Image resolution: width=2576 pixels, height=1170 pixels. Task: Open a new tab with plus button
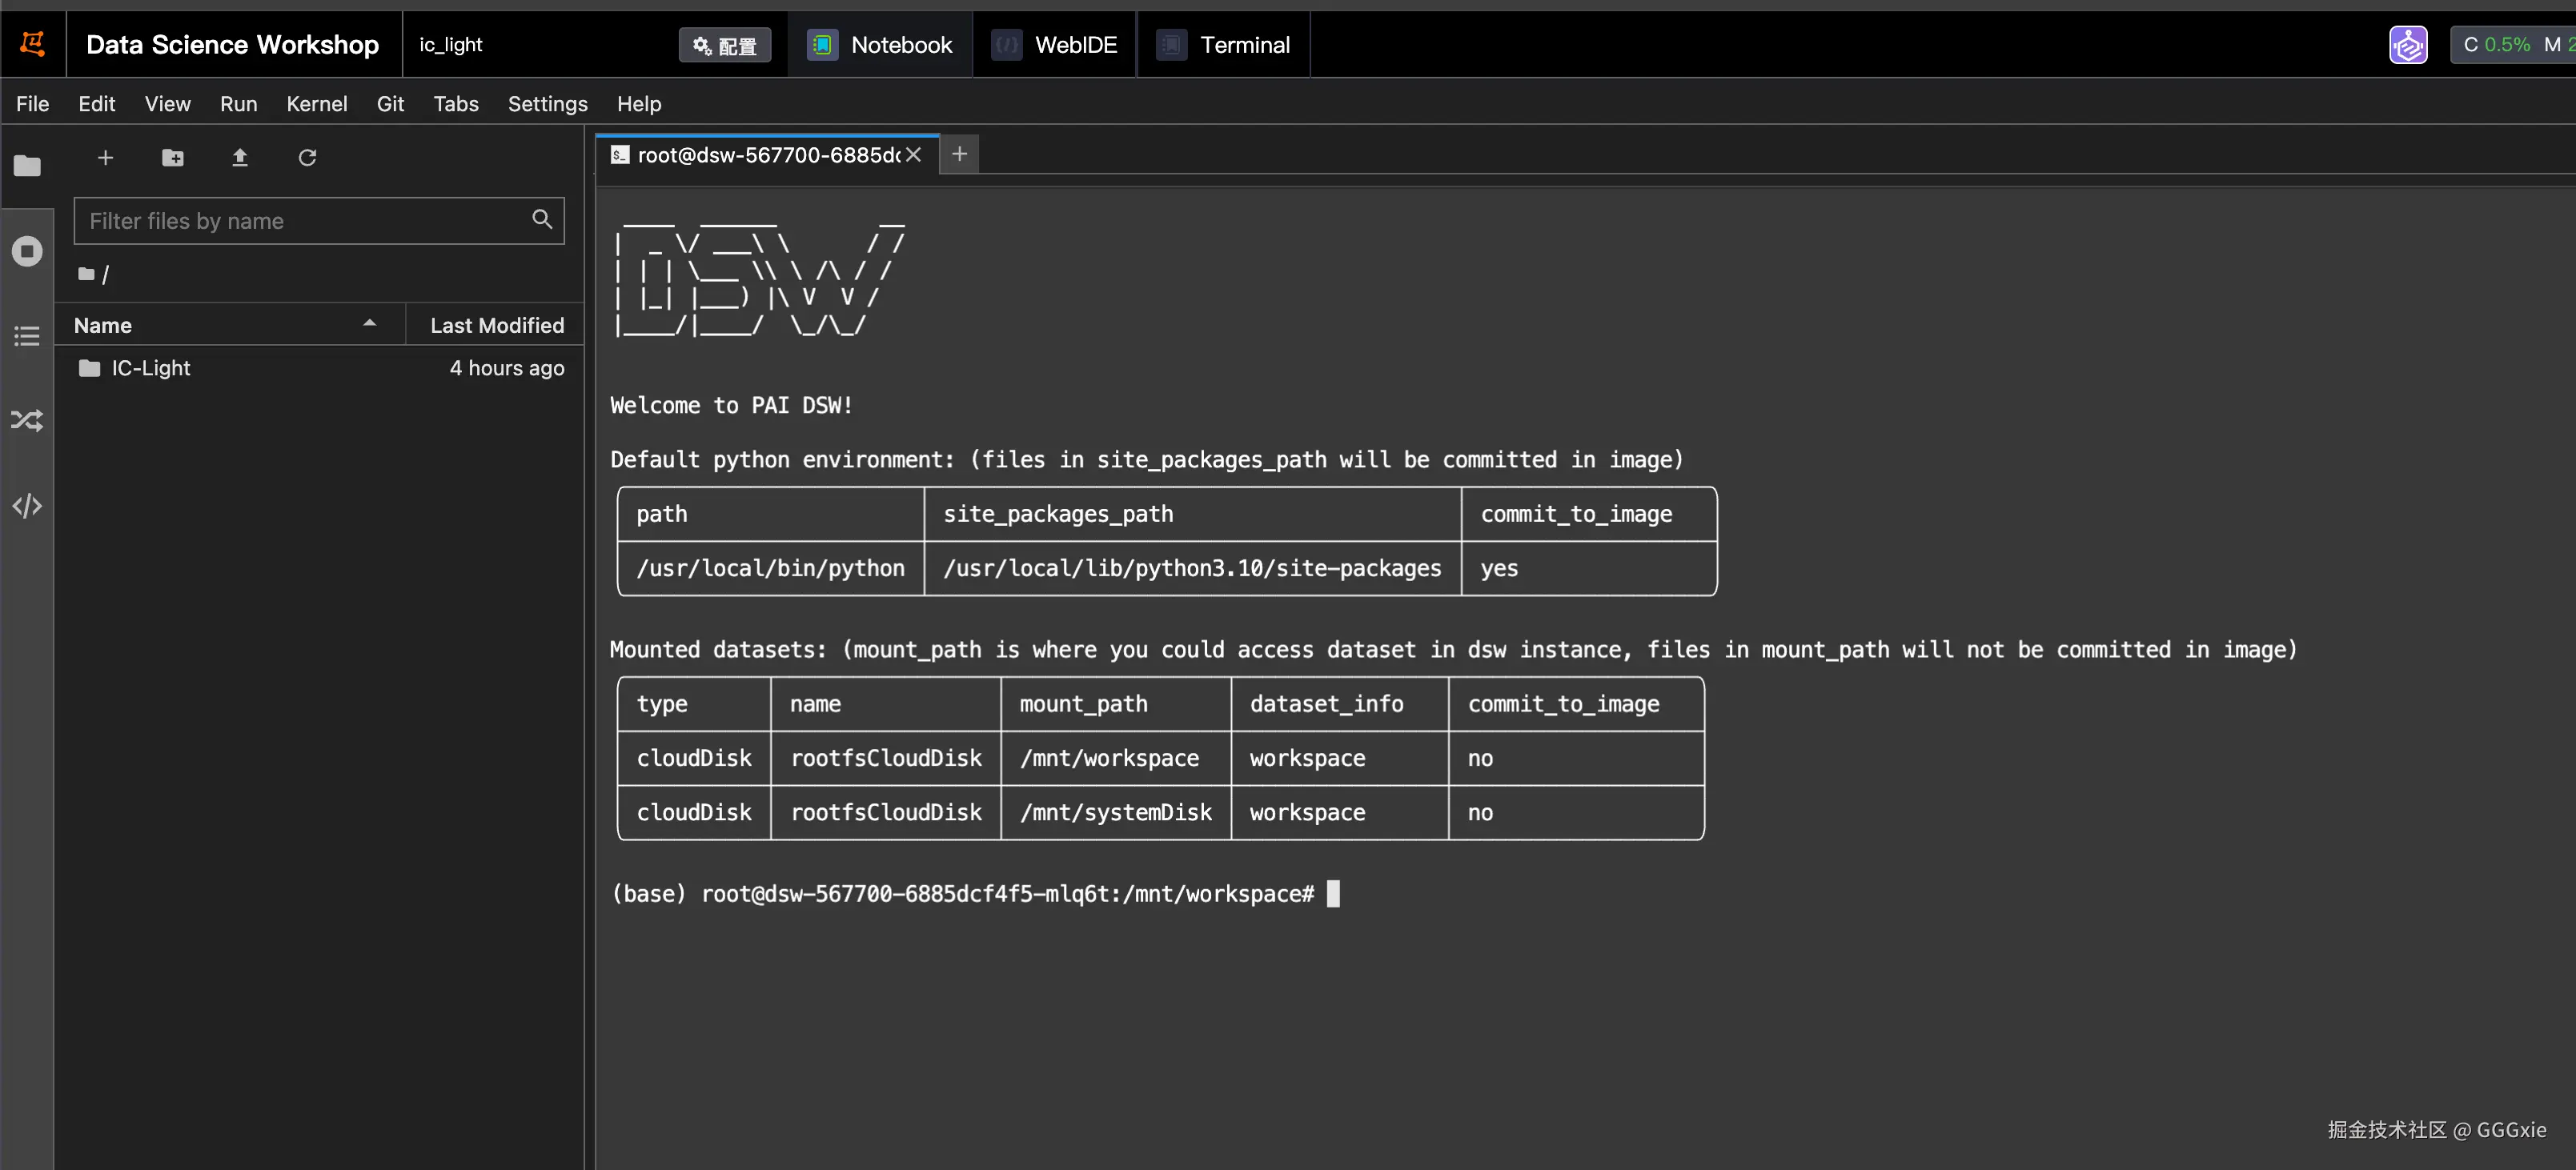tap(959, 154)
